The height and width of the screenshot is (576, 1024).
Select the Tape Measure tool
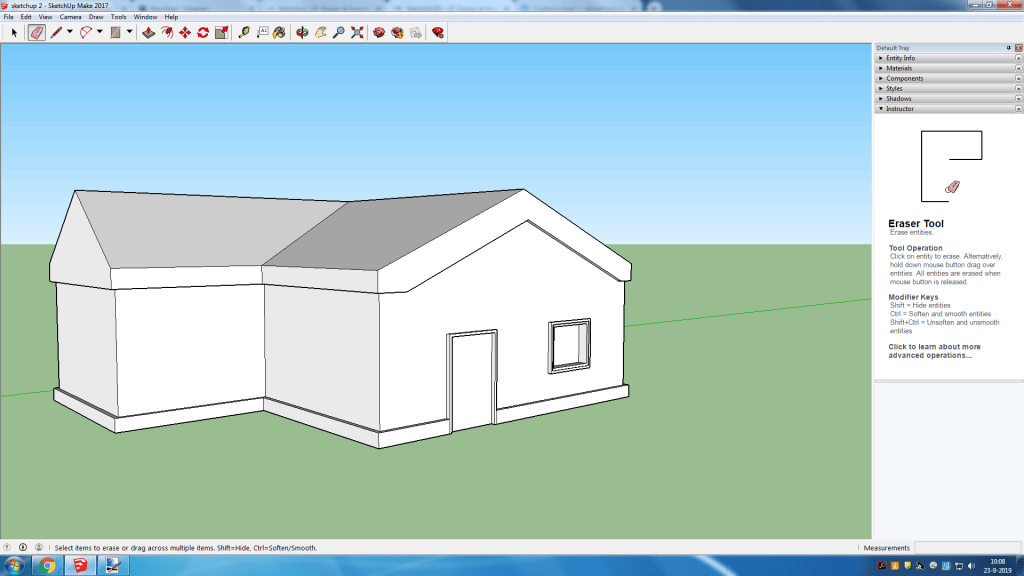click(244, 32)
